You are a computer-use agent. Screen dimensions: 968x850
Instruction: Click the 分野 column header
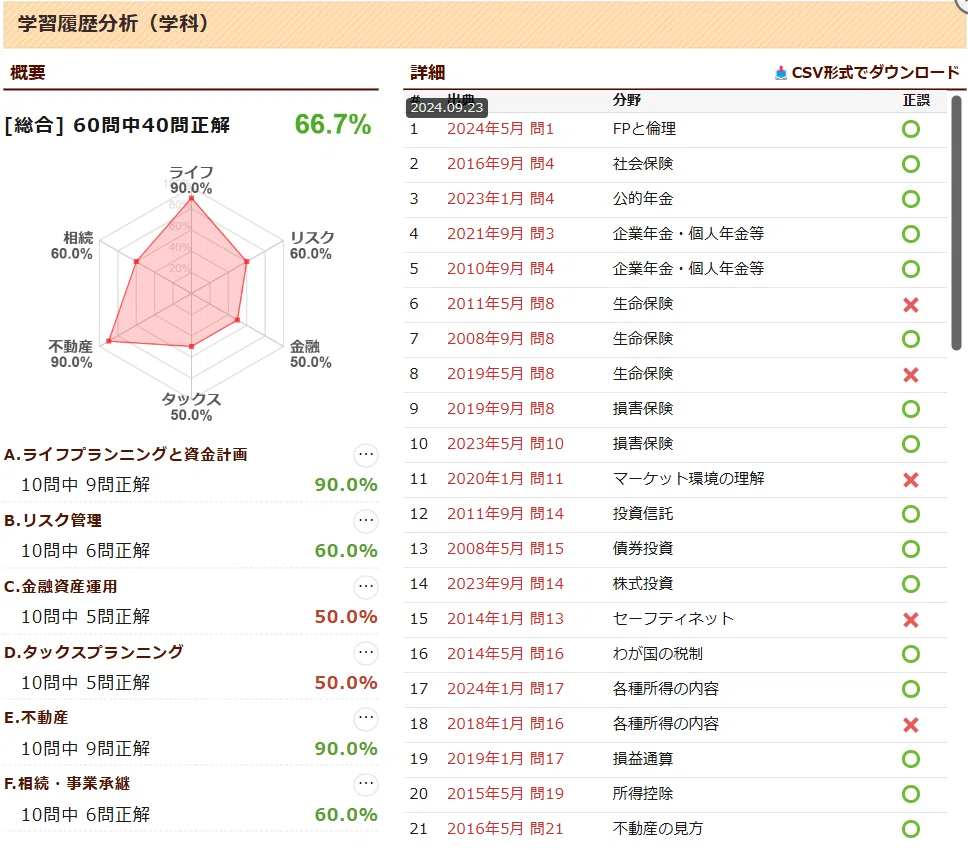[x=627, y=100]
